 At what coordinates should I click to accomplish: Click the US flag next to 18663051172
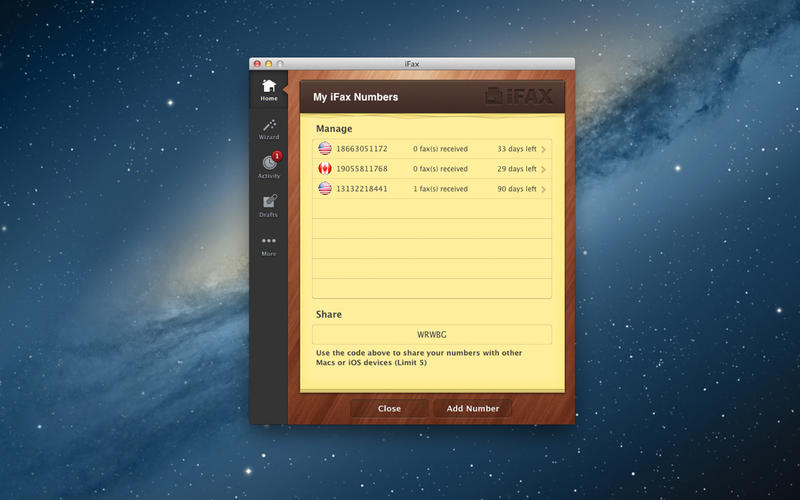click(x=325, y=149)
